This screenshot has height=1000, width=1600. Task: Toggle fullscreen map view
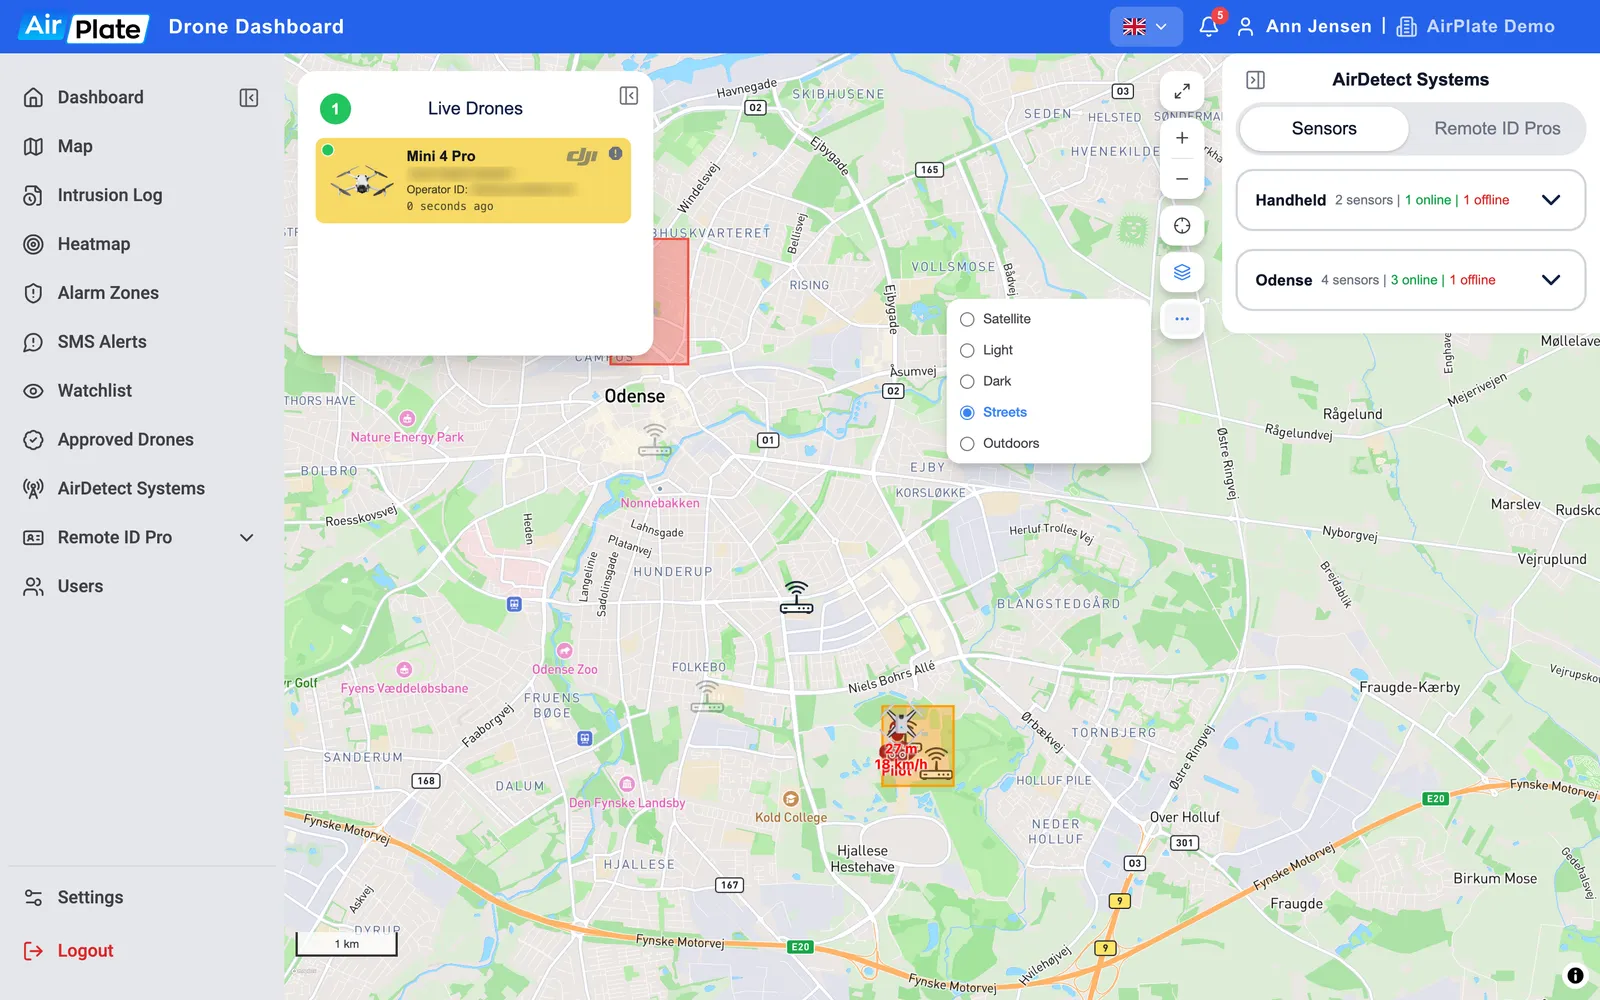click(x=1182, y=91)
